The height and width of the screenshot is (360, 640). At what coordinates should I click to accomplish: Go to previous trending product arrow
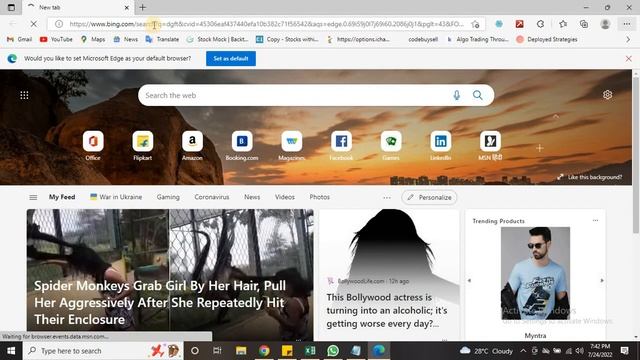click(469, 280)
